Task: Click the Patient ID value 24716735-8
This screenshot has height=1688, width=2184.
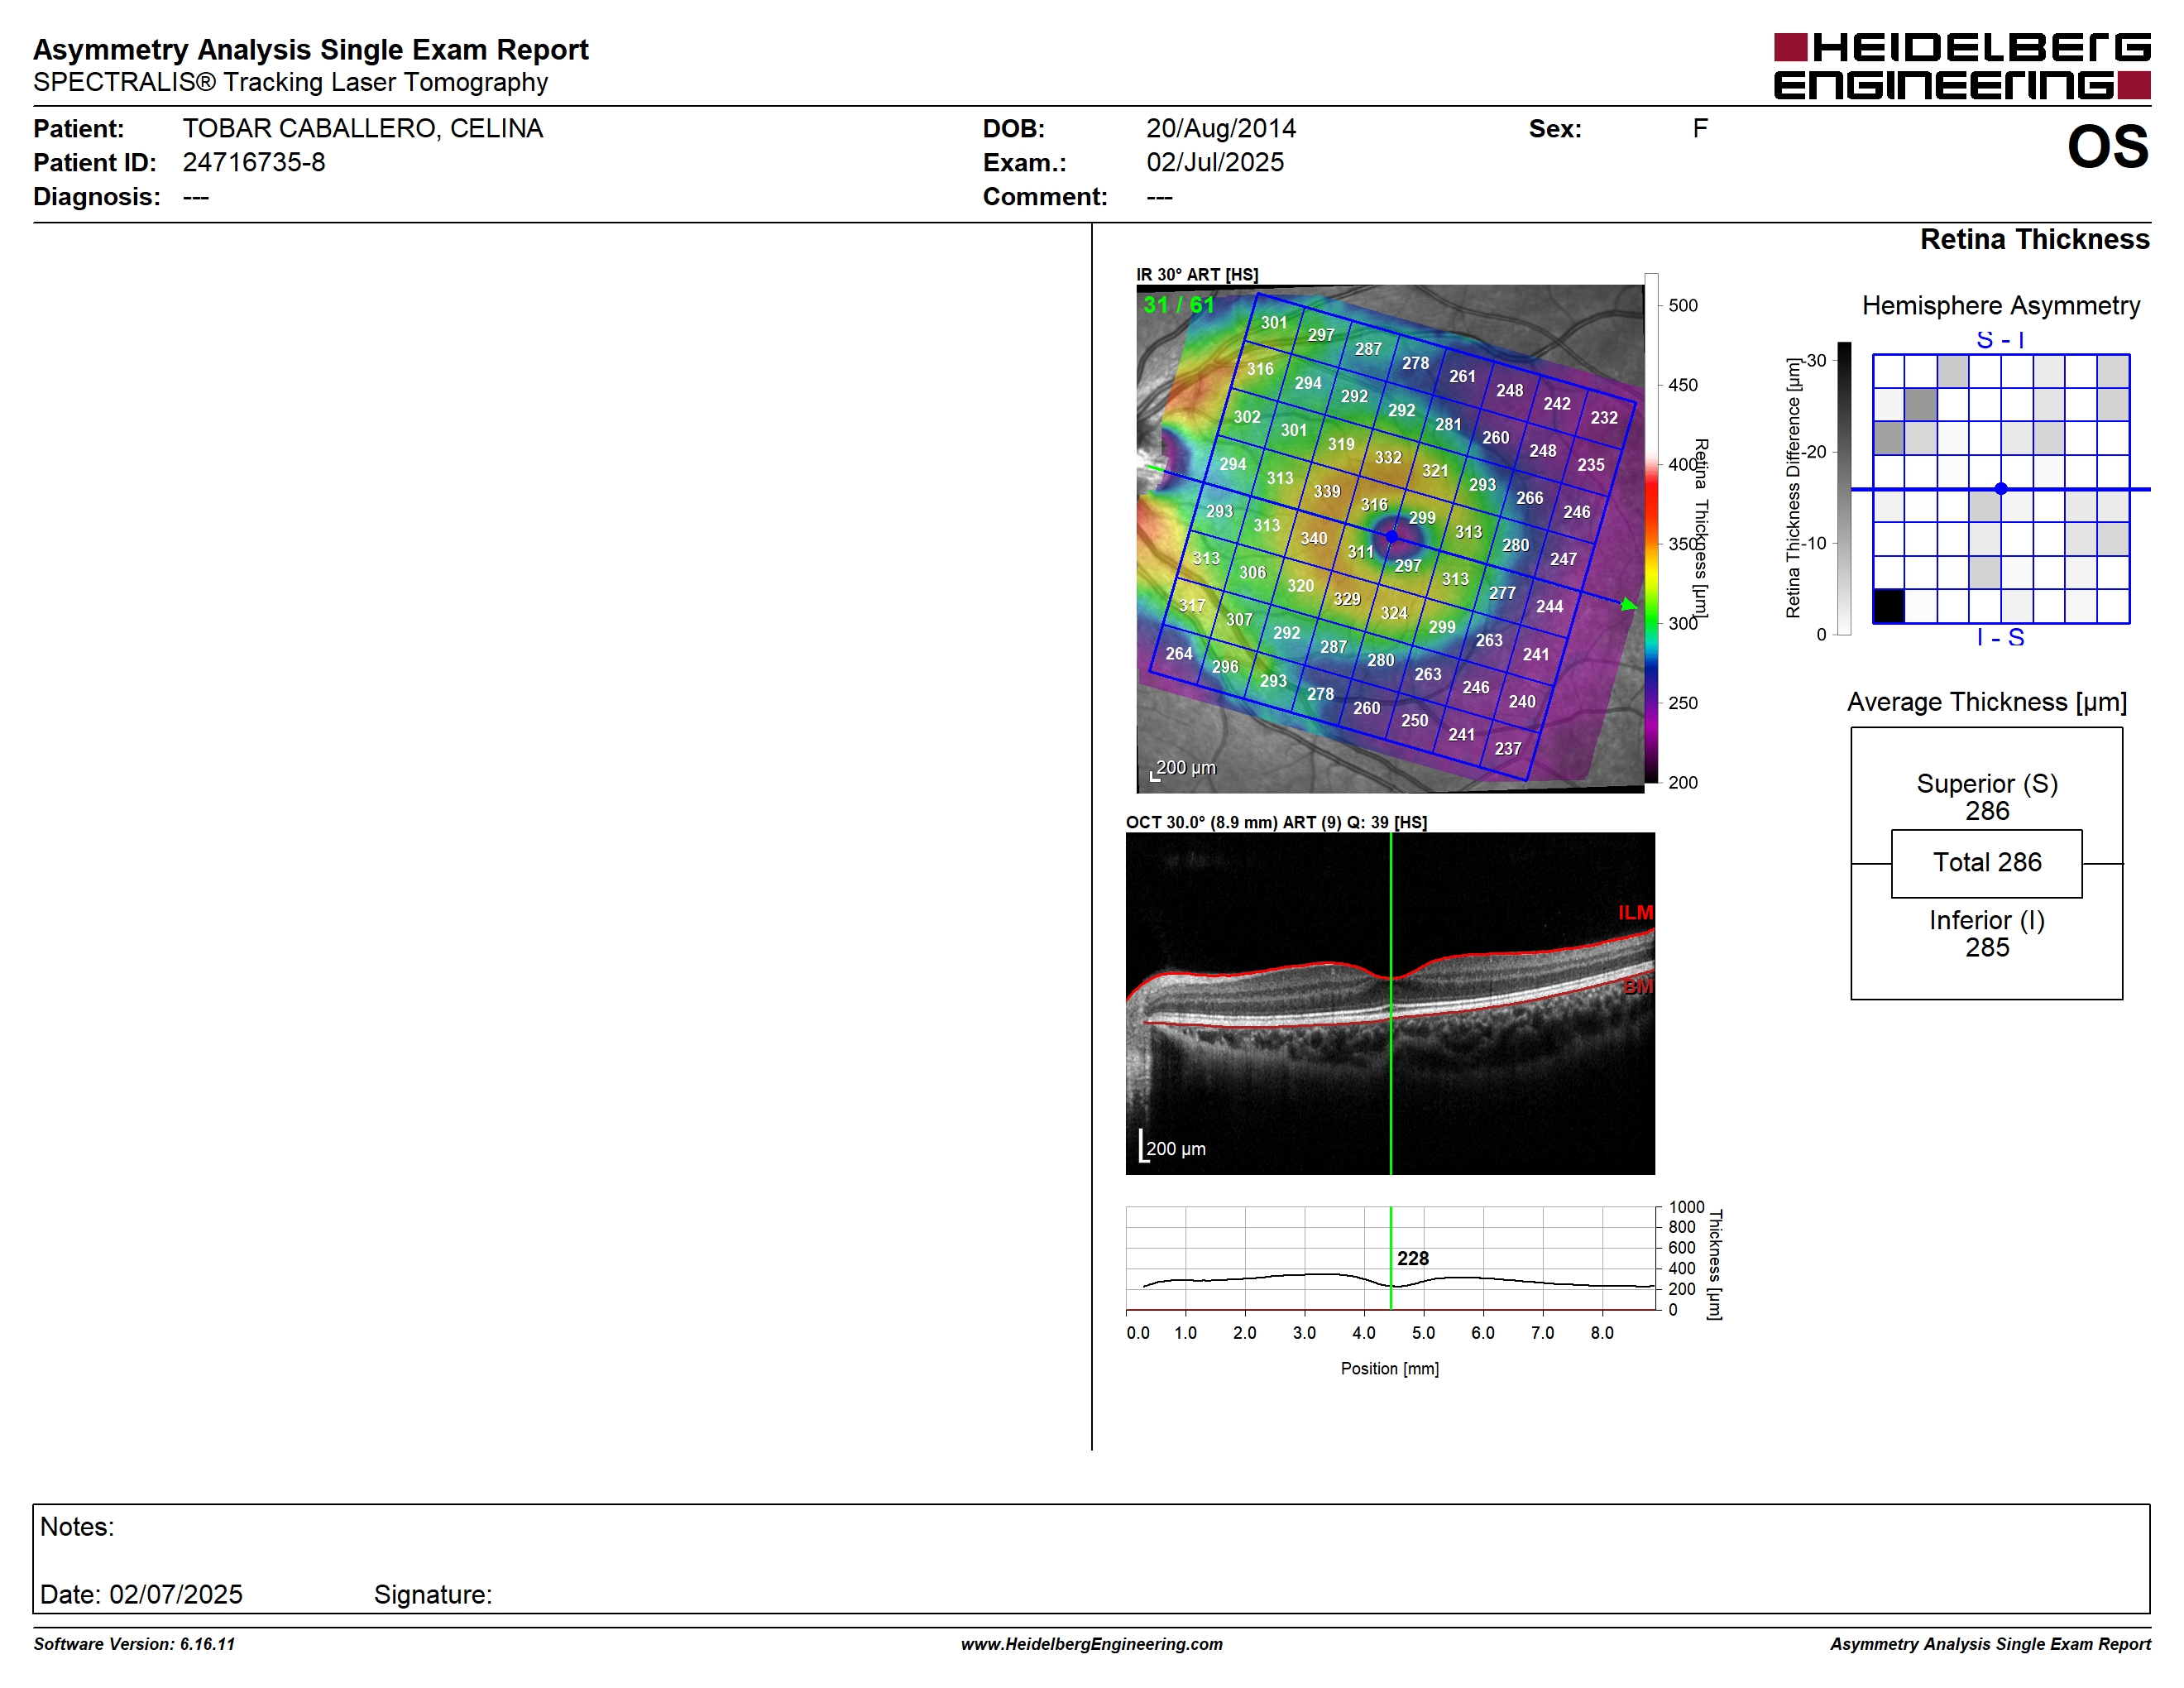Action: pos(254,162)
